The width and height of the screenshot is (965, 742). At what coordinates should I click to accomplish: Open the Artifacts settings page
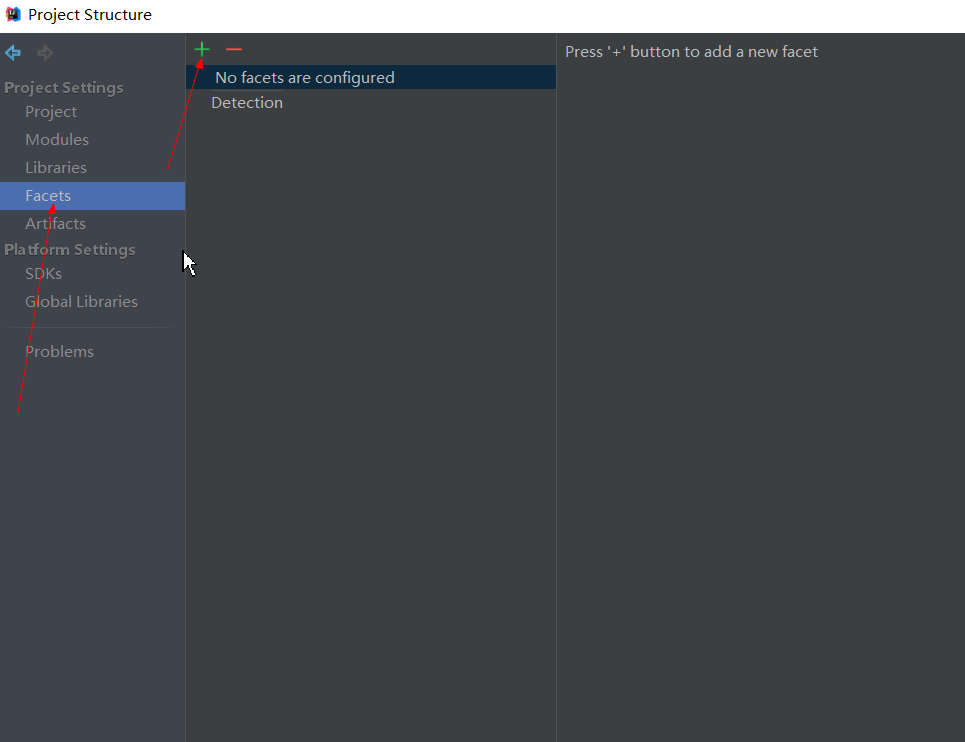pos(55,224)
